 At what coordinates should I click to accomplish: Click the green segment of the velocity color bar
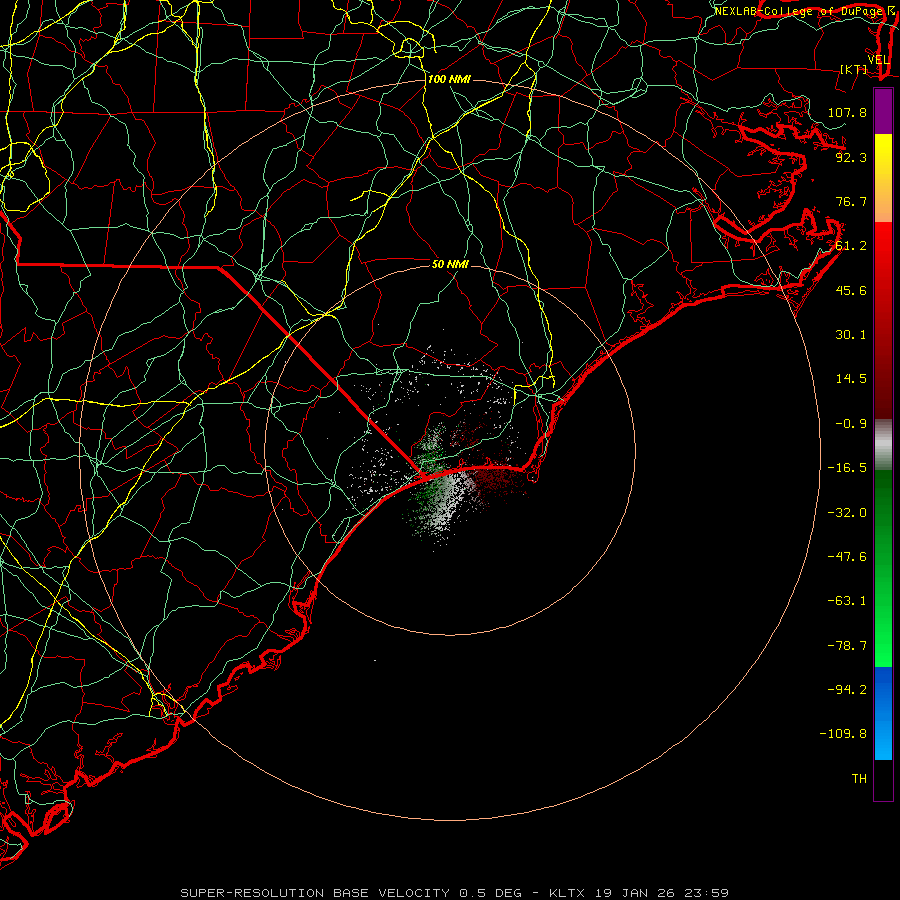point(883,568)
